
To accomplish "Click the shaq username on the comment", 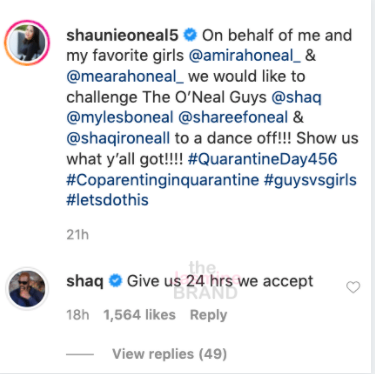I will (x=85, y=281).
